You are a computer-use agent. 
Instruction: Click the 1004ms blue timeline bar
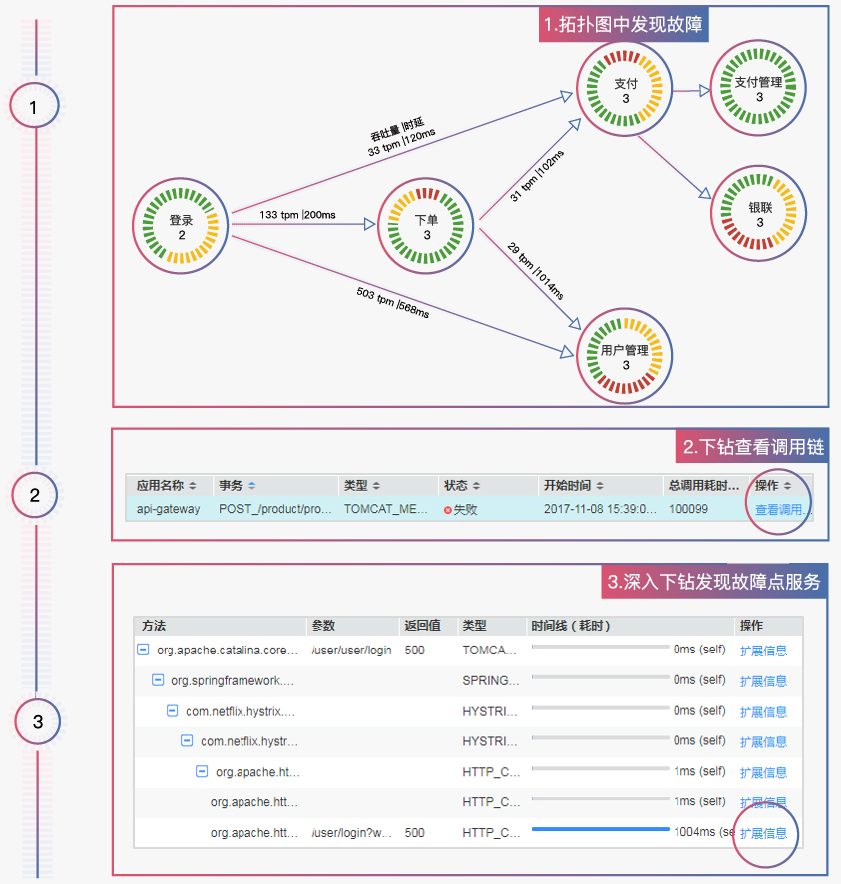point(600,829)
